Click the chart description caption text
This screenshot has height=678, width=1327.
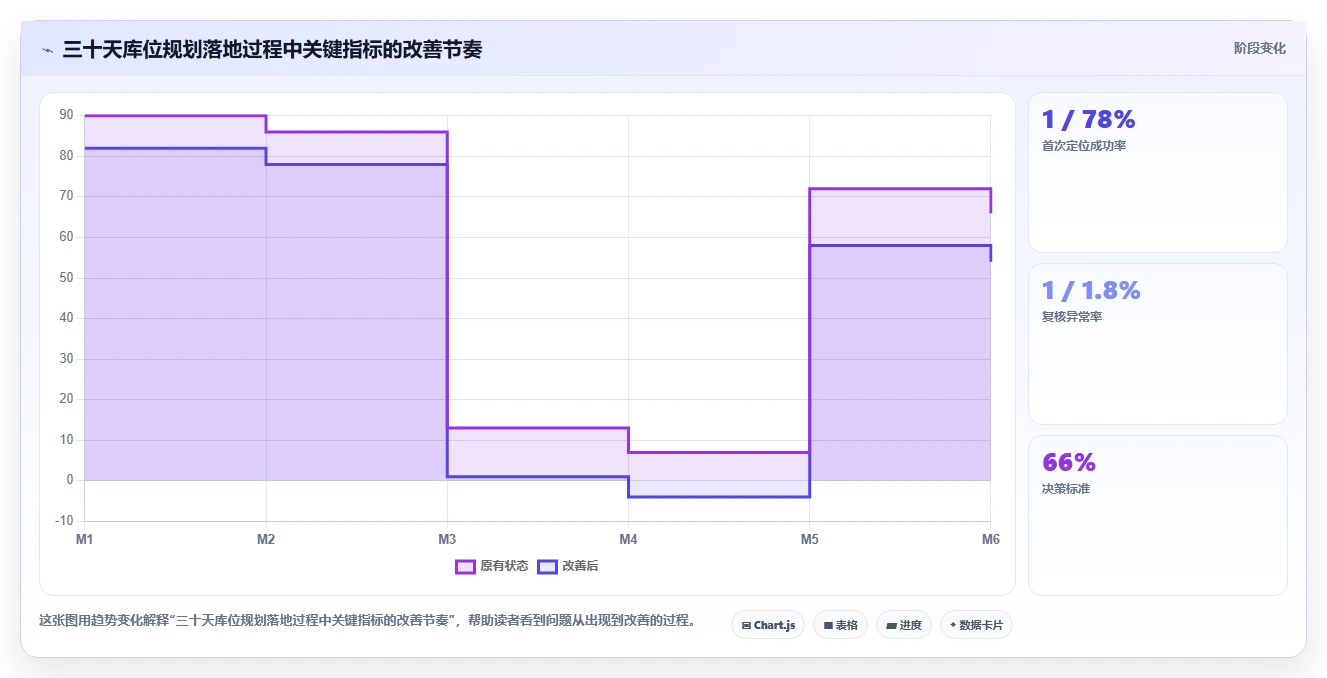point(367,620)
